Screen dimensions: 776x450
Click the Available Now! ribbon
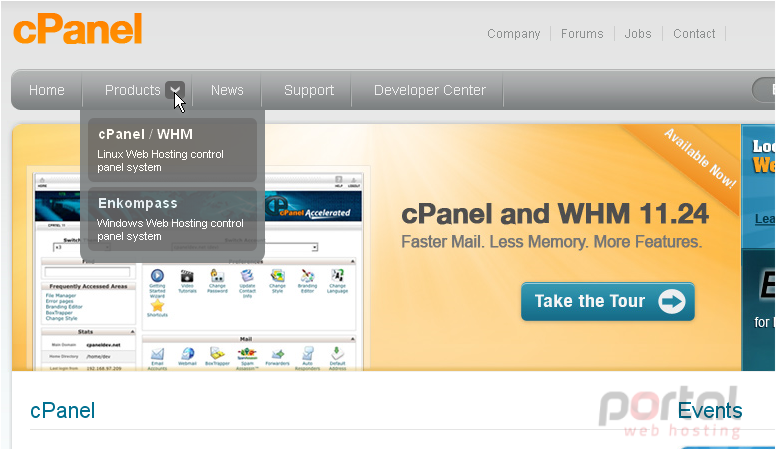tap(699, 158)
